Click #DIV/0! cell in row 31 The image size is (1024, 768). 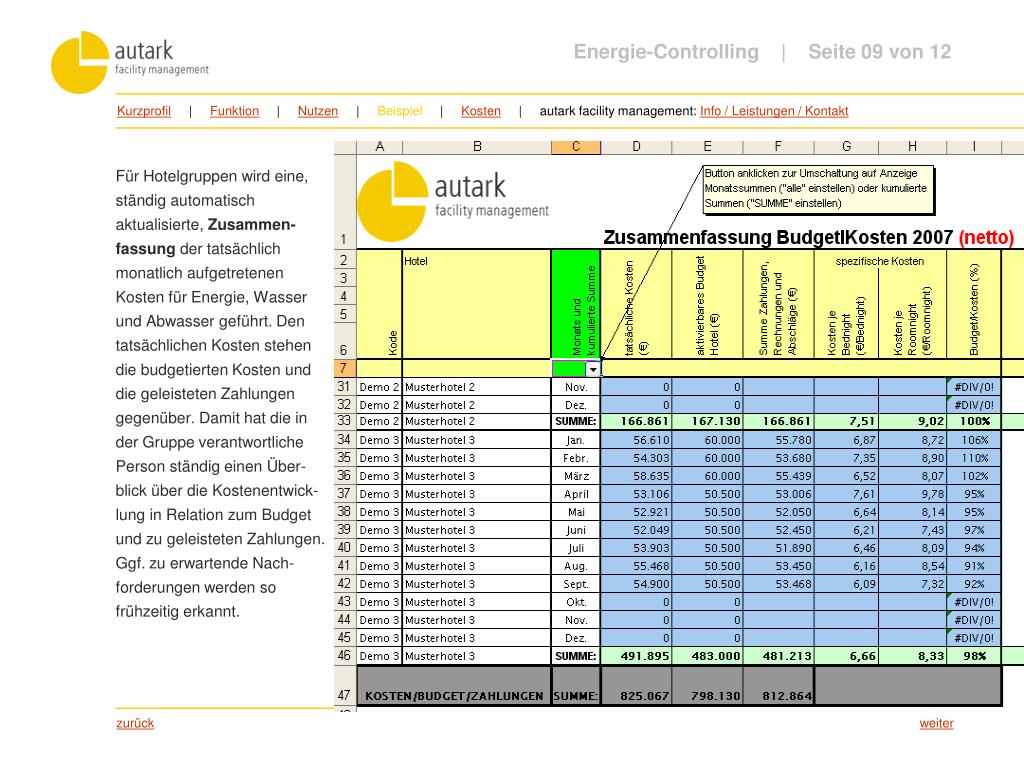pyautogui.click(x=974, y=387)
